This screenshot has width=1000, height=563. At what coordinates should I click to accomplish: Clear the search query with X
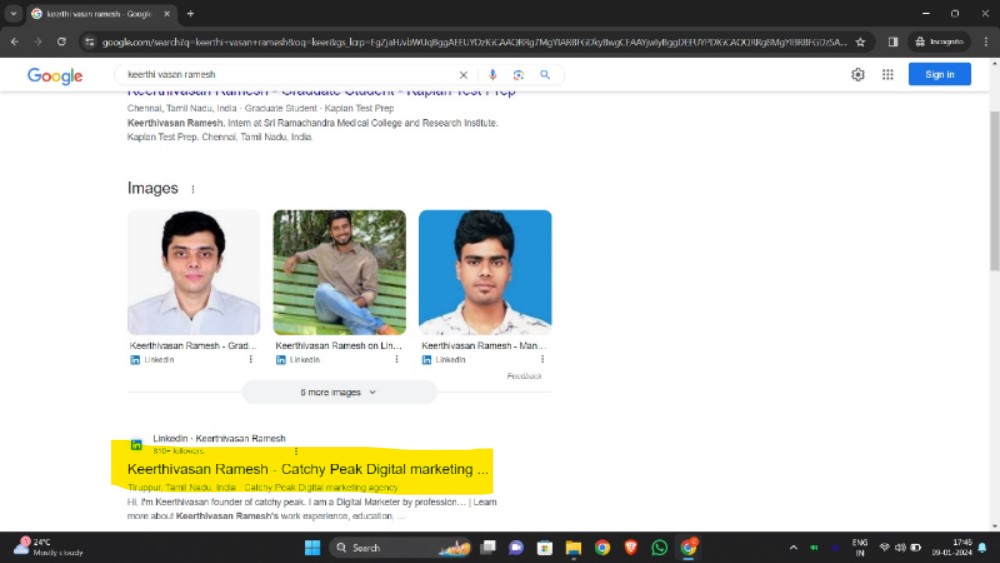pyautogui.click(x=464, y=75)
